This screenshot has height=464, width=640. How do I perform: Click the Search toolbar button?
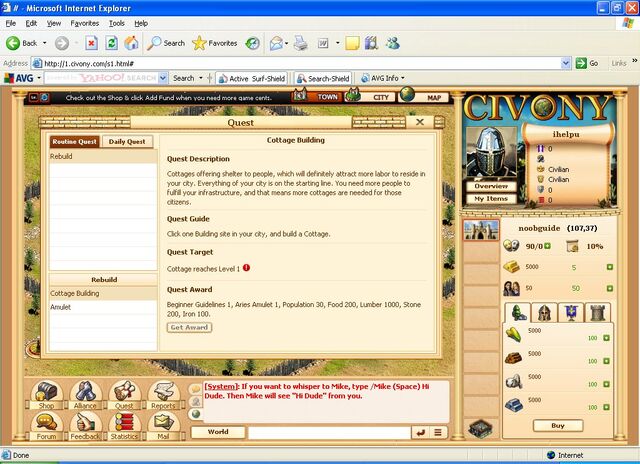(166, 43)
